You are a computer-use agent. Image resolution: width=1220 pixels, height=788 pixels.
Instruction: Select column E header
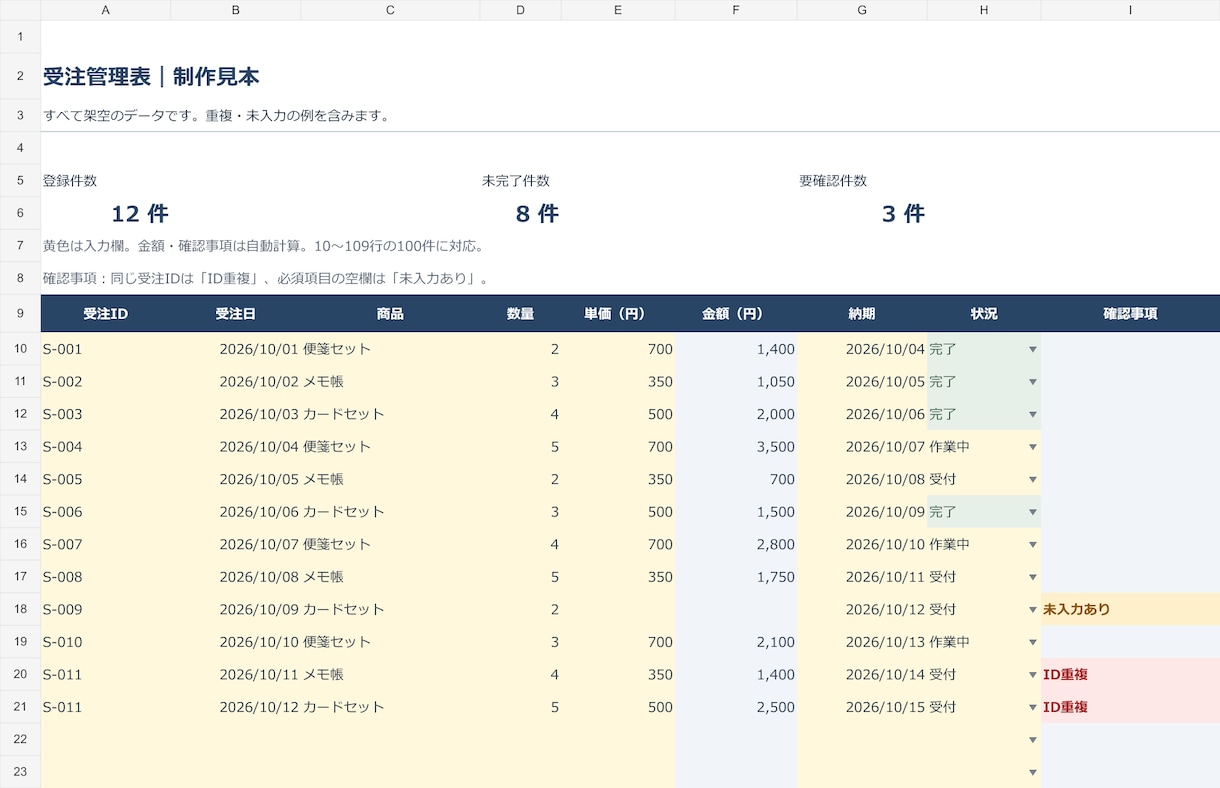(618, 10)
